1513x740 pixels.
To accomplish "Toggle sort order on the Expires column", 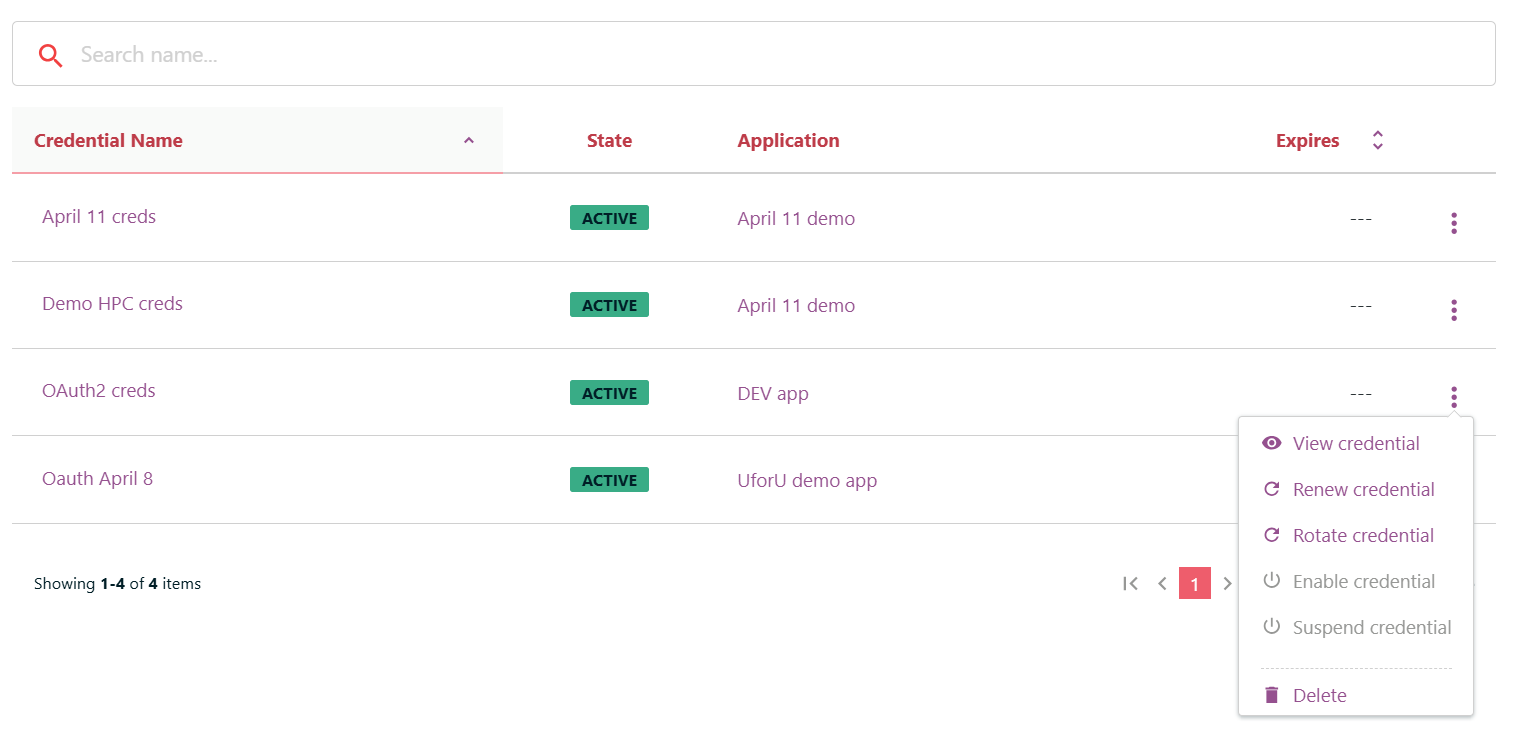I will point(1377,141).
